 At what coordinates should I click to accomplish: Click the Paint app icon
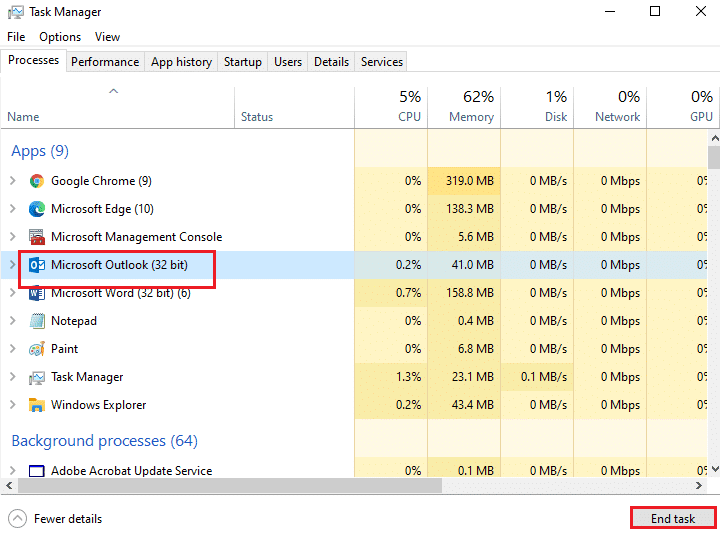[x=37, y=349]
